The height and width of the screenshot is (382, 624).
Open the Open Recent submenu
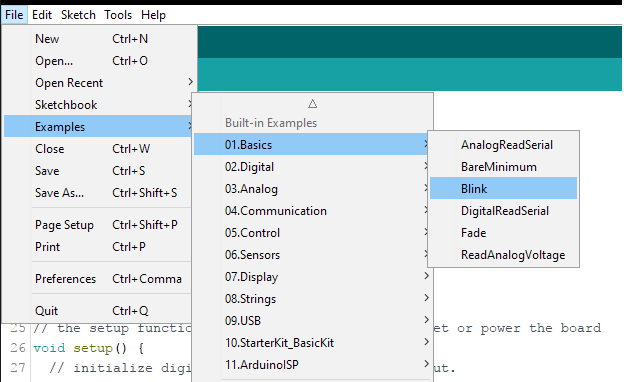pyautogui.click(x=99, y=82)
